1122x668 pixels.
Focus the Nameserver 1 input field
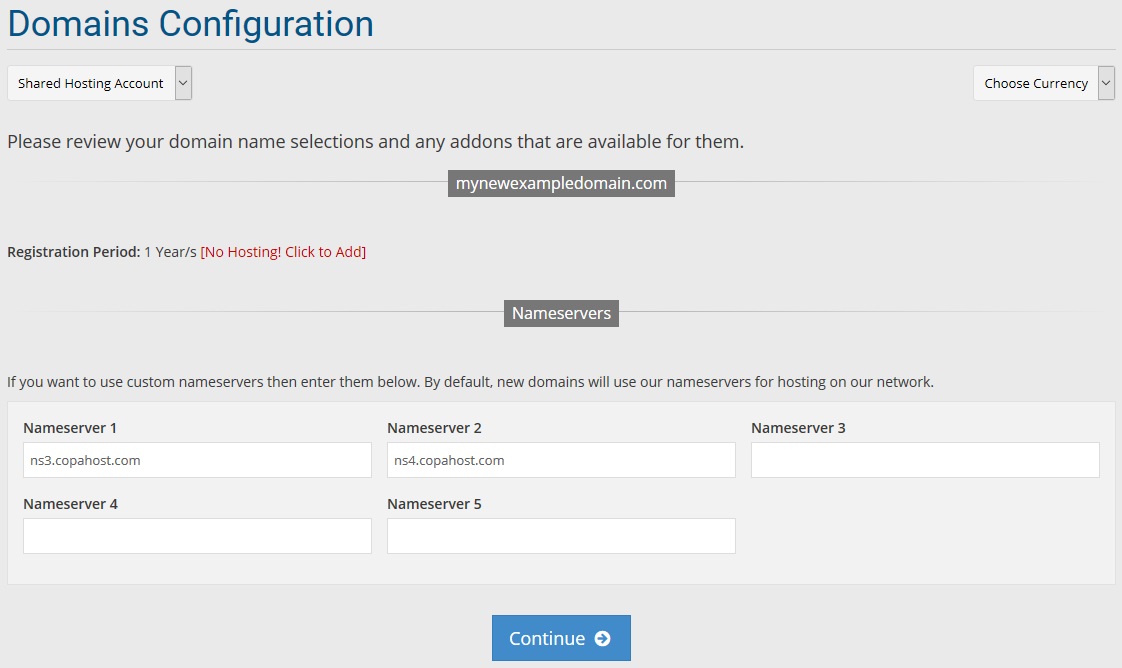[x=197, y=460]
